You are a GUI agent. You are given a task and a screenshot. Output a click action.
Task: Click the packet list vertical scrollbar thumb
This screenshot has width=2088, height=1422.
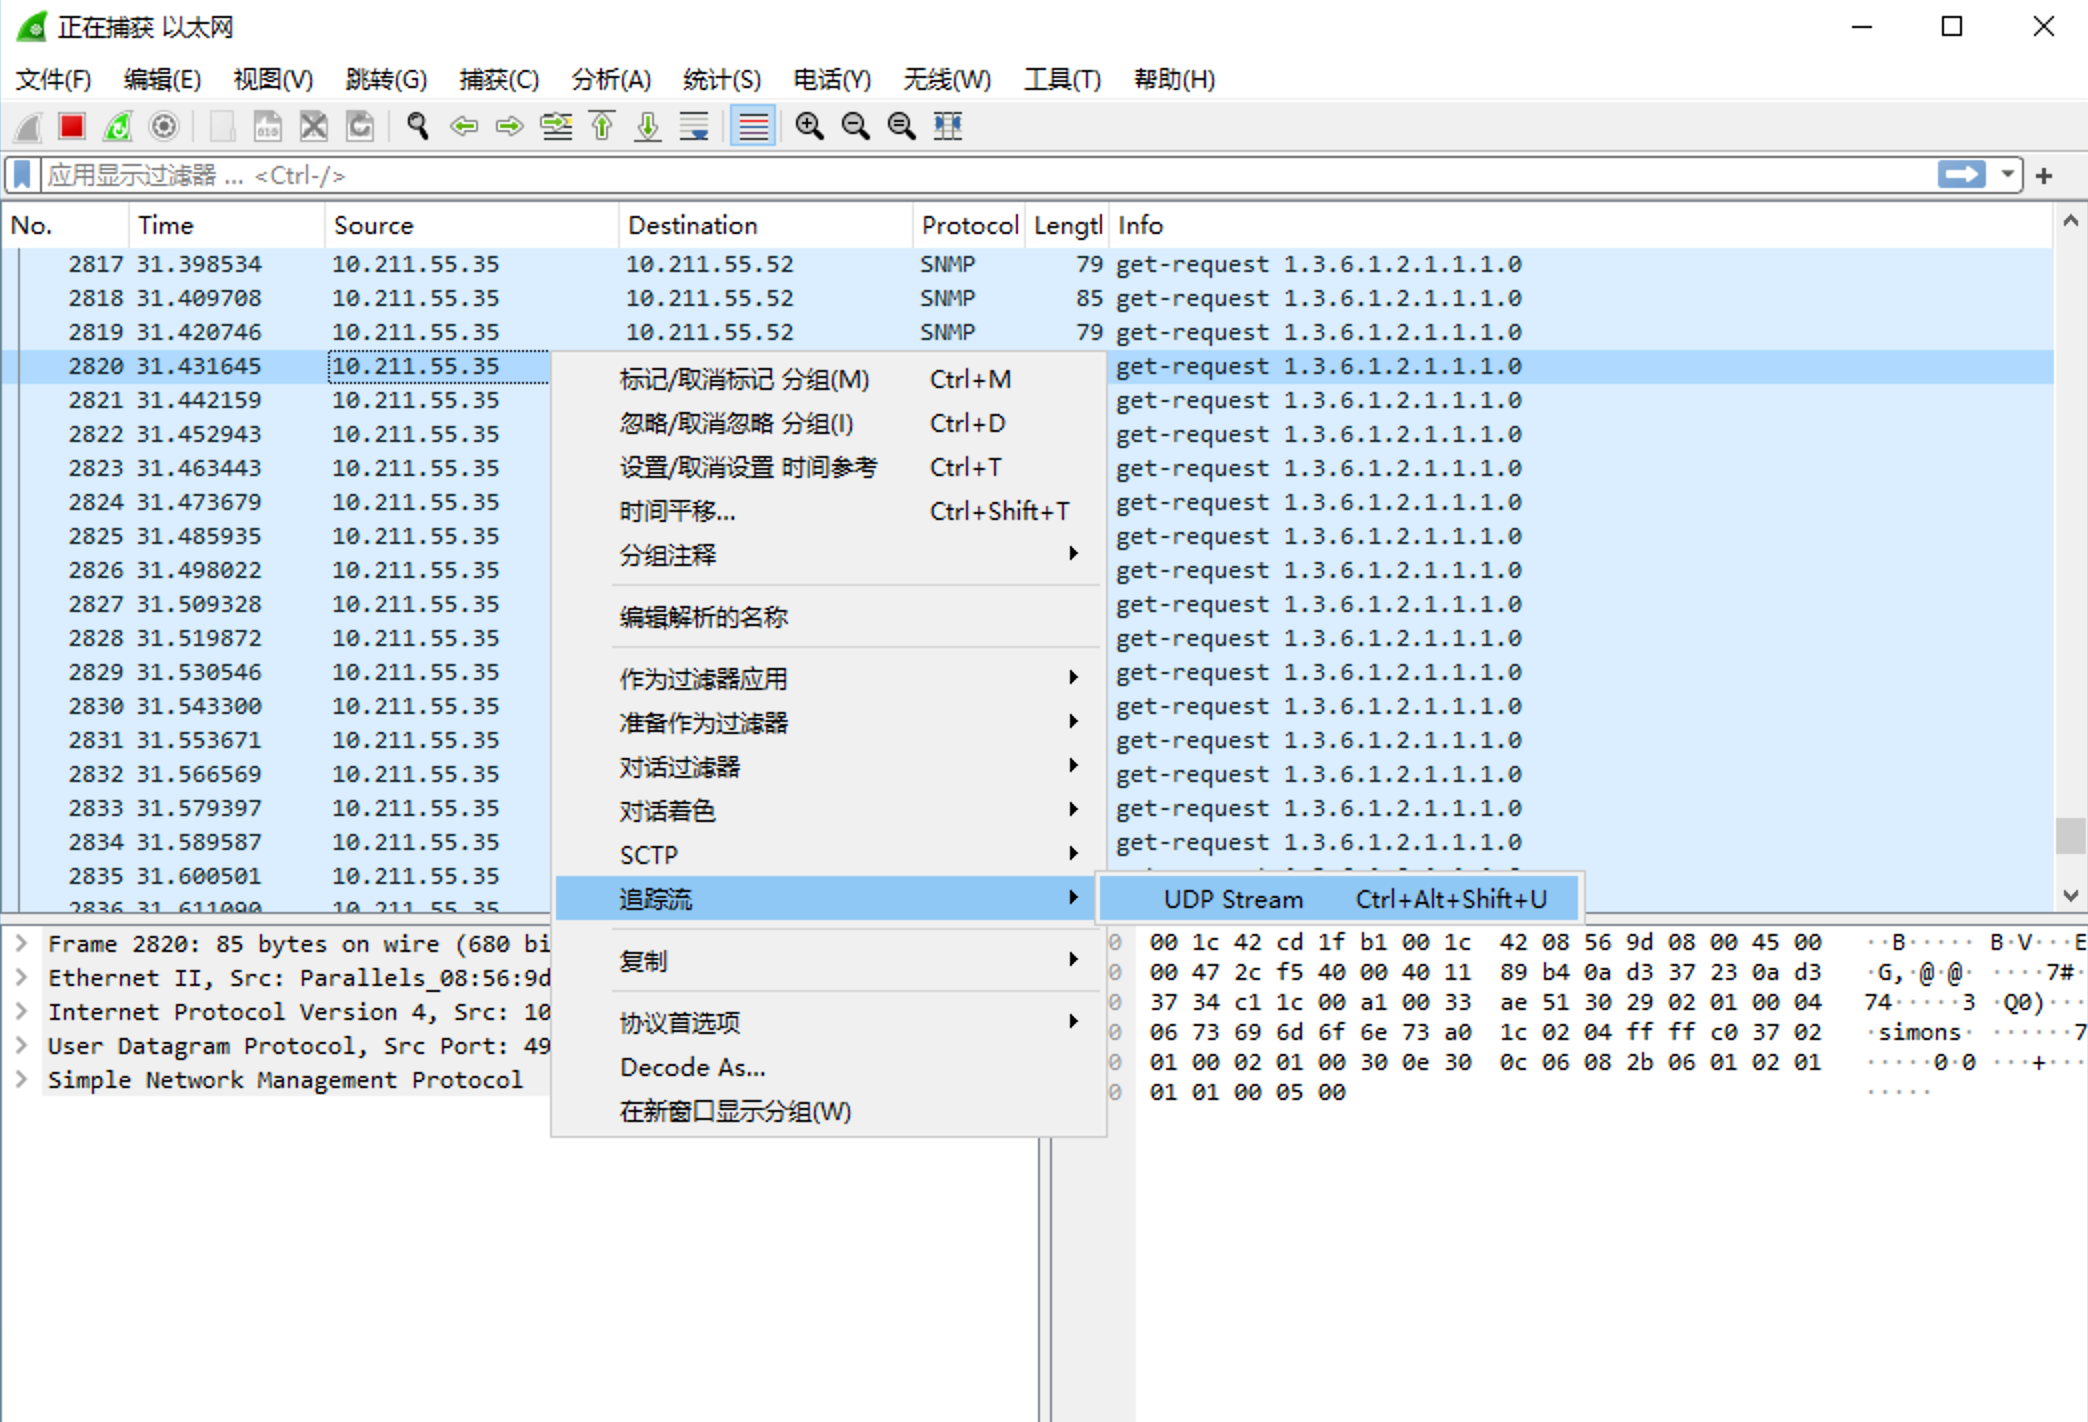click(2070, 836)
